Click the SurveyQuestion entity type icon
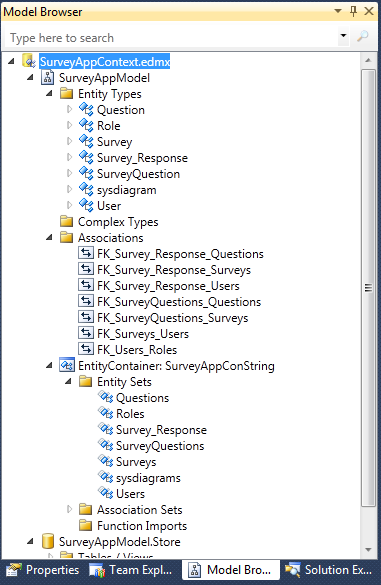 tap(86, 174)
